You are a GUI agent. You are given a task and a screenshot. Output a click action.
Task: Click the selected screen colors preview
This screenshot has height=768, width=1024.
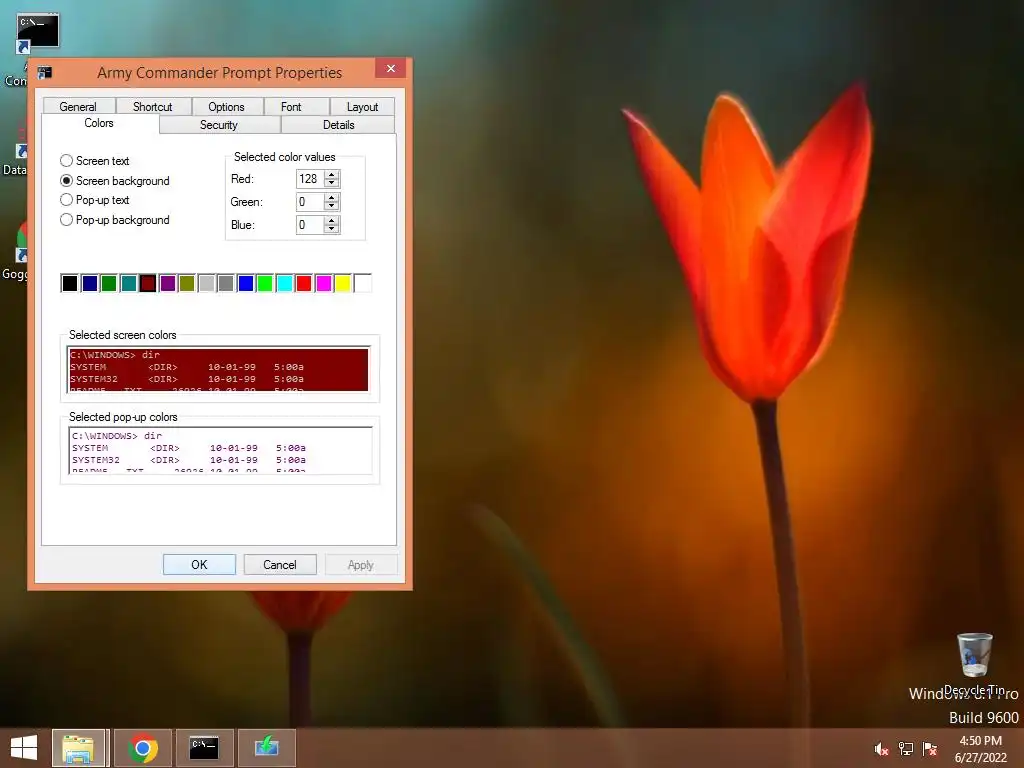point(219,370)
